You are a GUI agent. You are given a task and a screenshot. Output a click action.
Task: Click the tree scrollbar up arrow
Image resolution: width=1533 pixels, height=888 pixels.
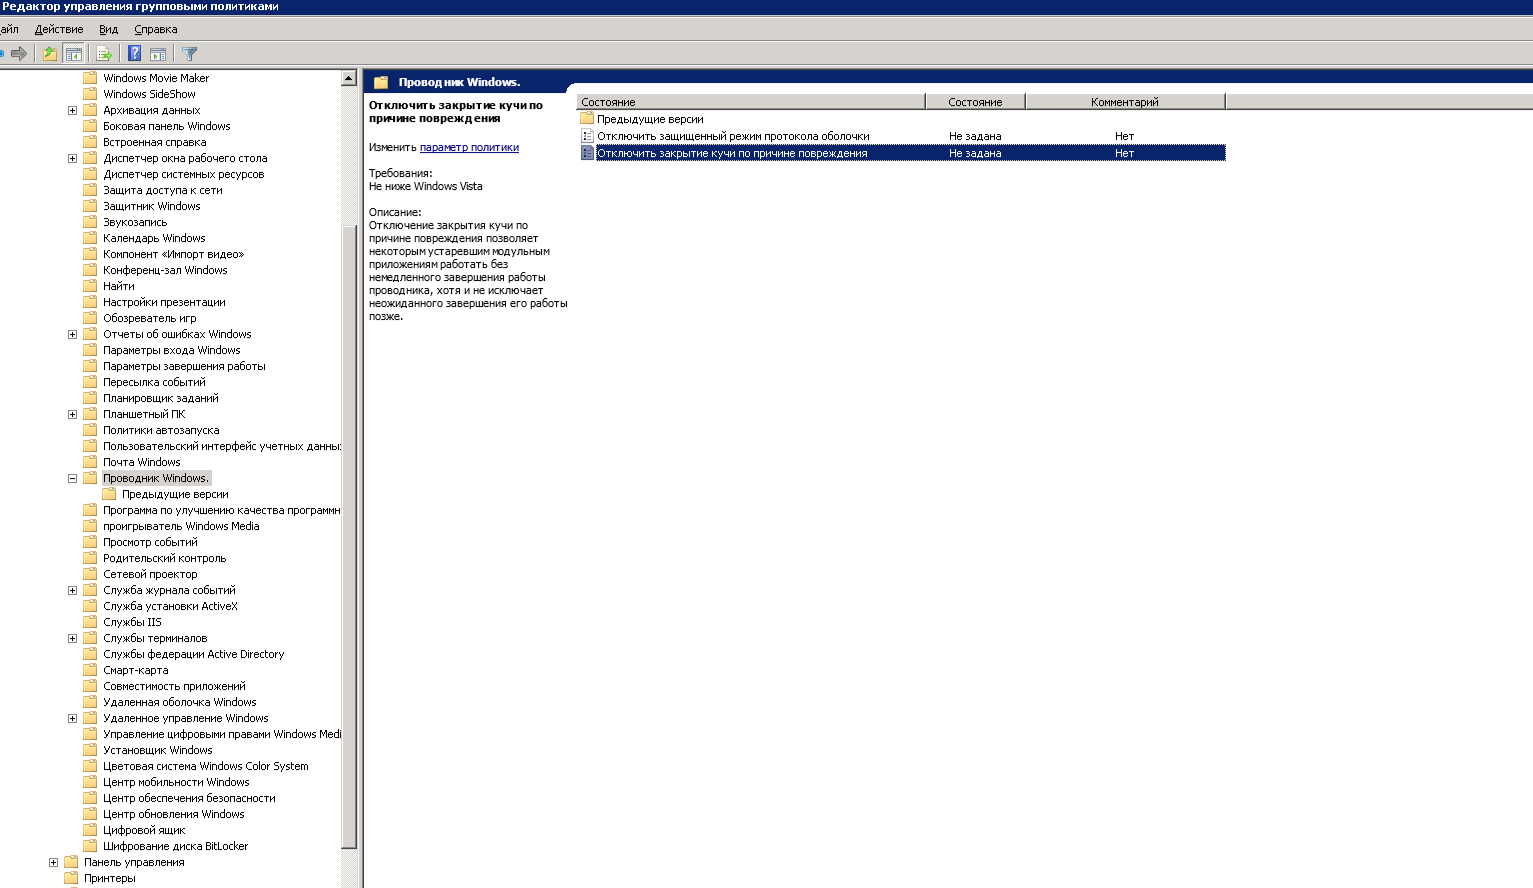coord(349,78)
